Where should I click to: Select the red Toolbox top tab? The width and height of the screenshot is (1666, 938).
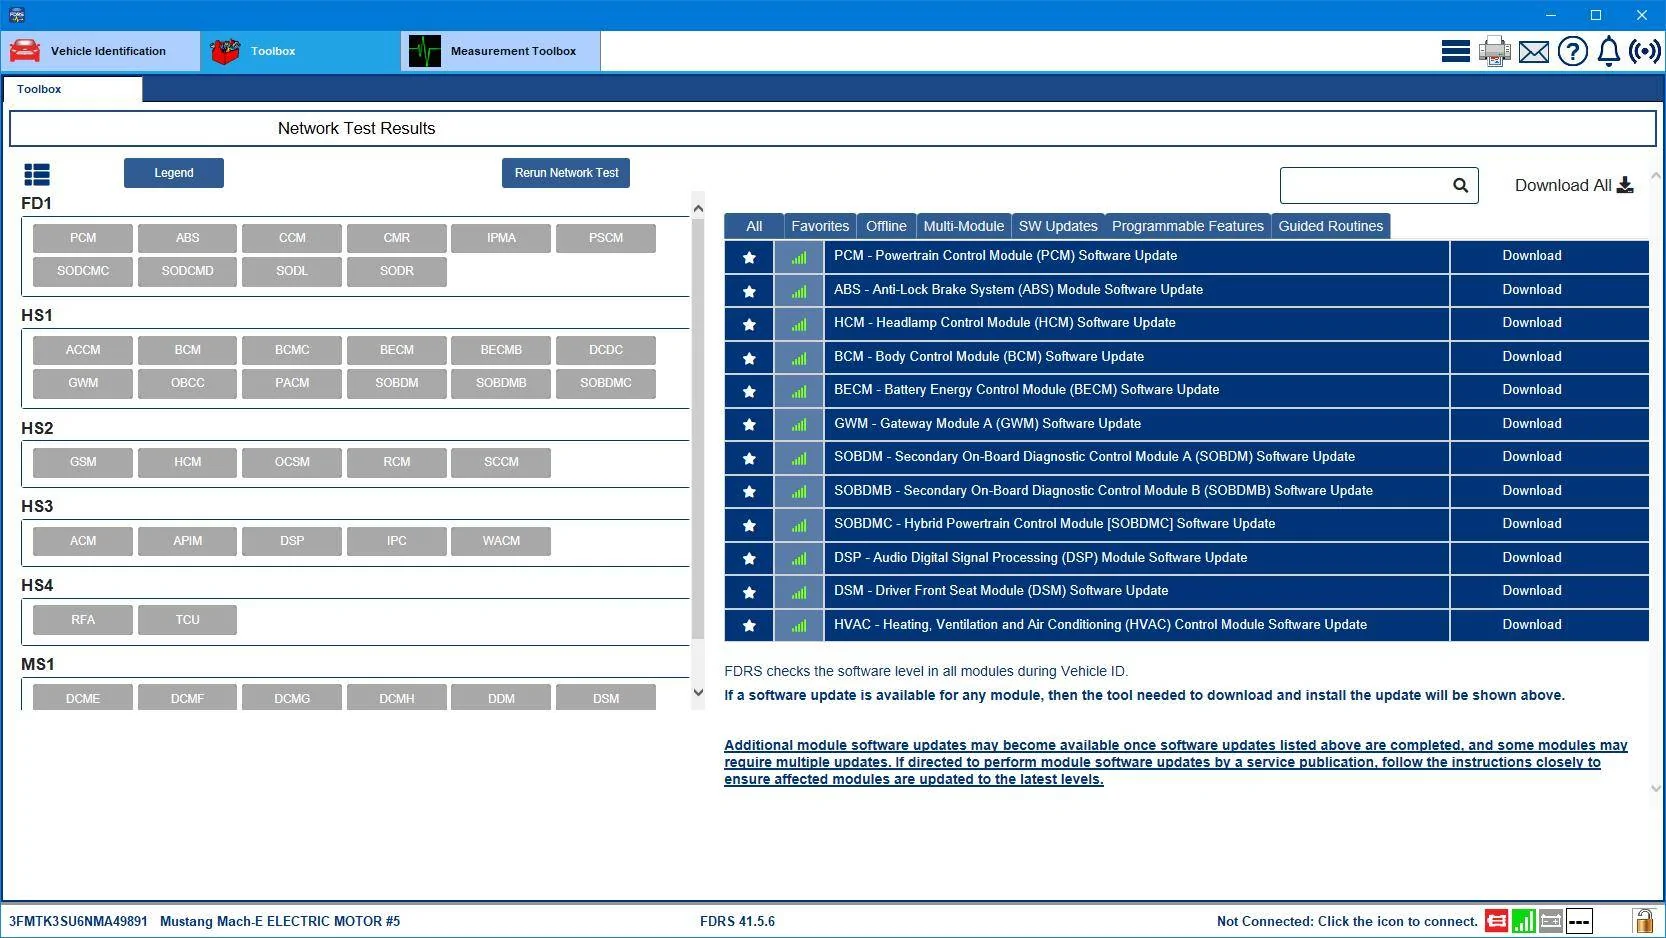pyautogui.click(x=301, y=51)
